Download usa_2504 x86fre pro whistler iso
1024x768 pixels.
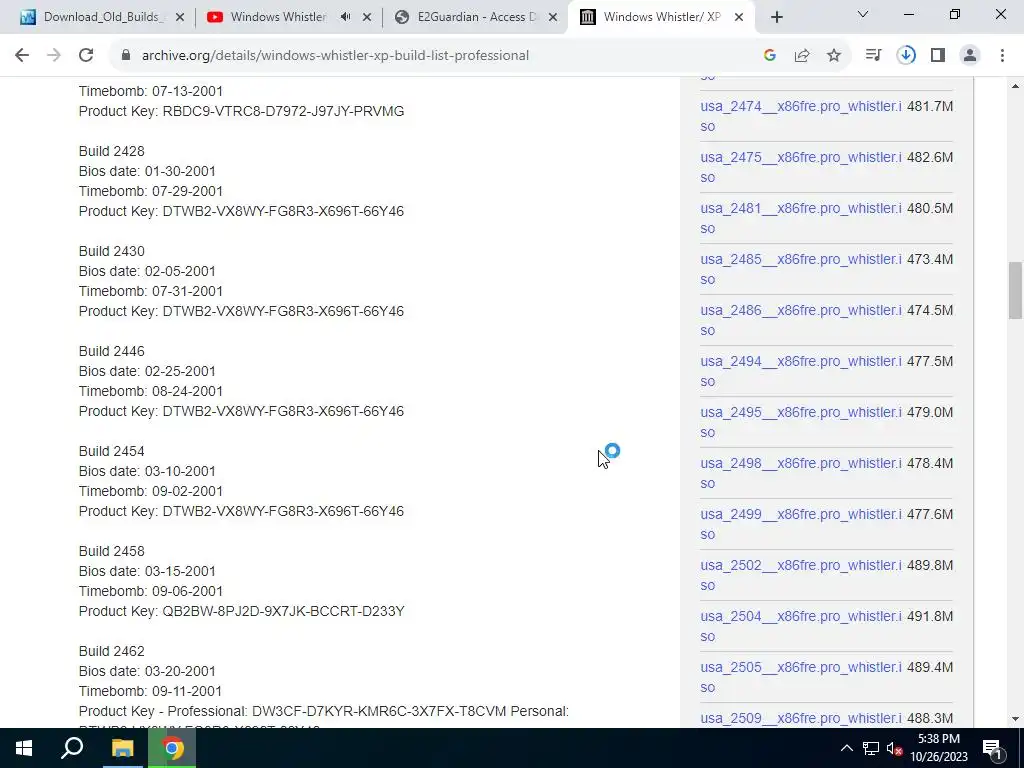pos(801,625)
